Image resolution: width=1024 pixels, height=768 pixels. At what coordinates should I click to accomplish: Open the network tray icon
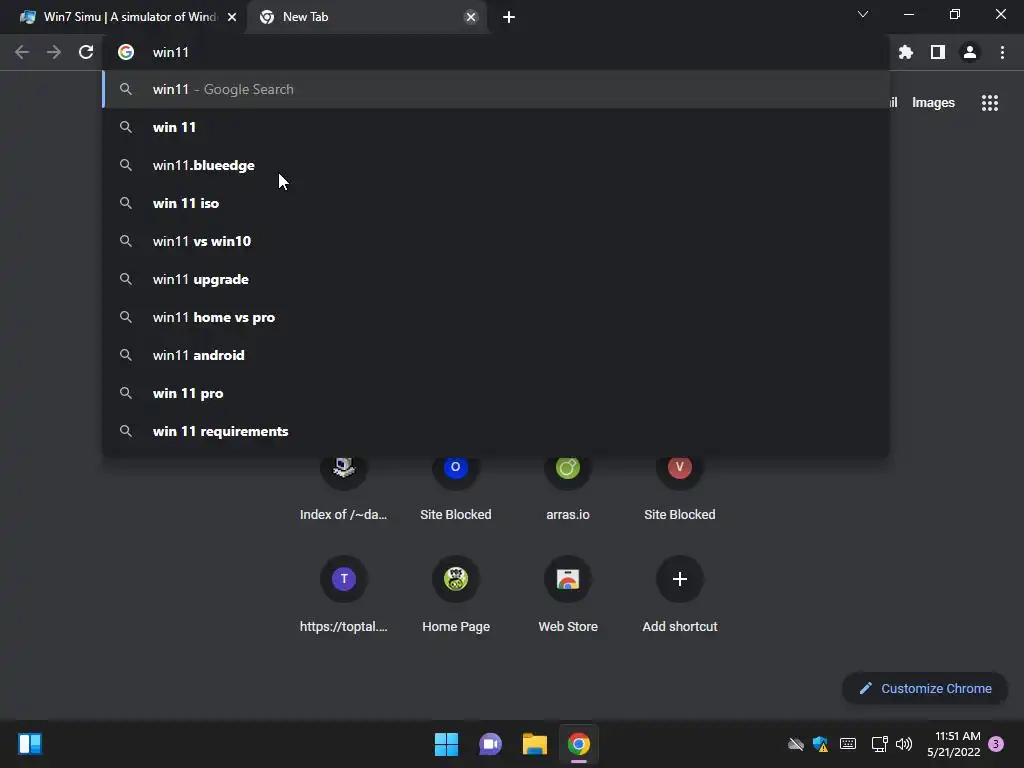click(879, 744)
